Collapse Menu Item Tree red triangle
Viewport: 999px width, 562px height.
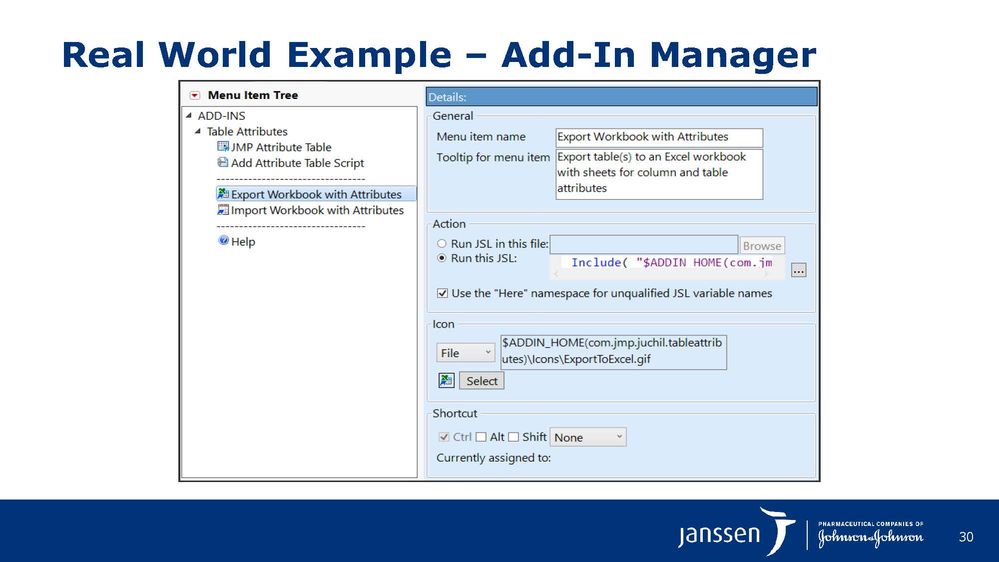point(195,96)
